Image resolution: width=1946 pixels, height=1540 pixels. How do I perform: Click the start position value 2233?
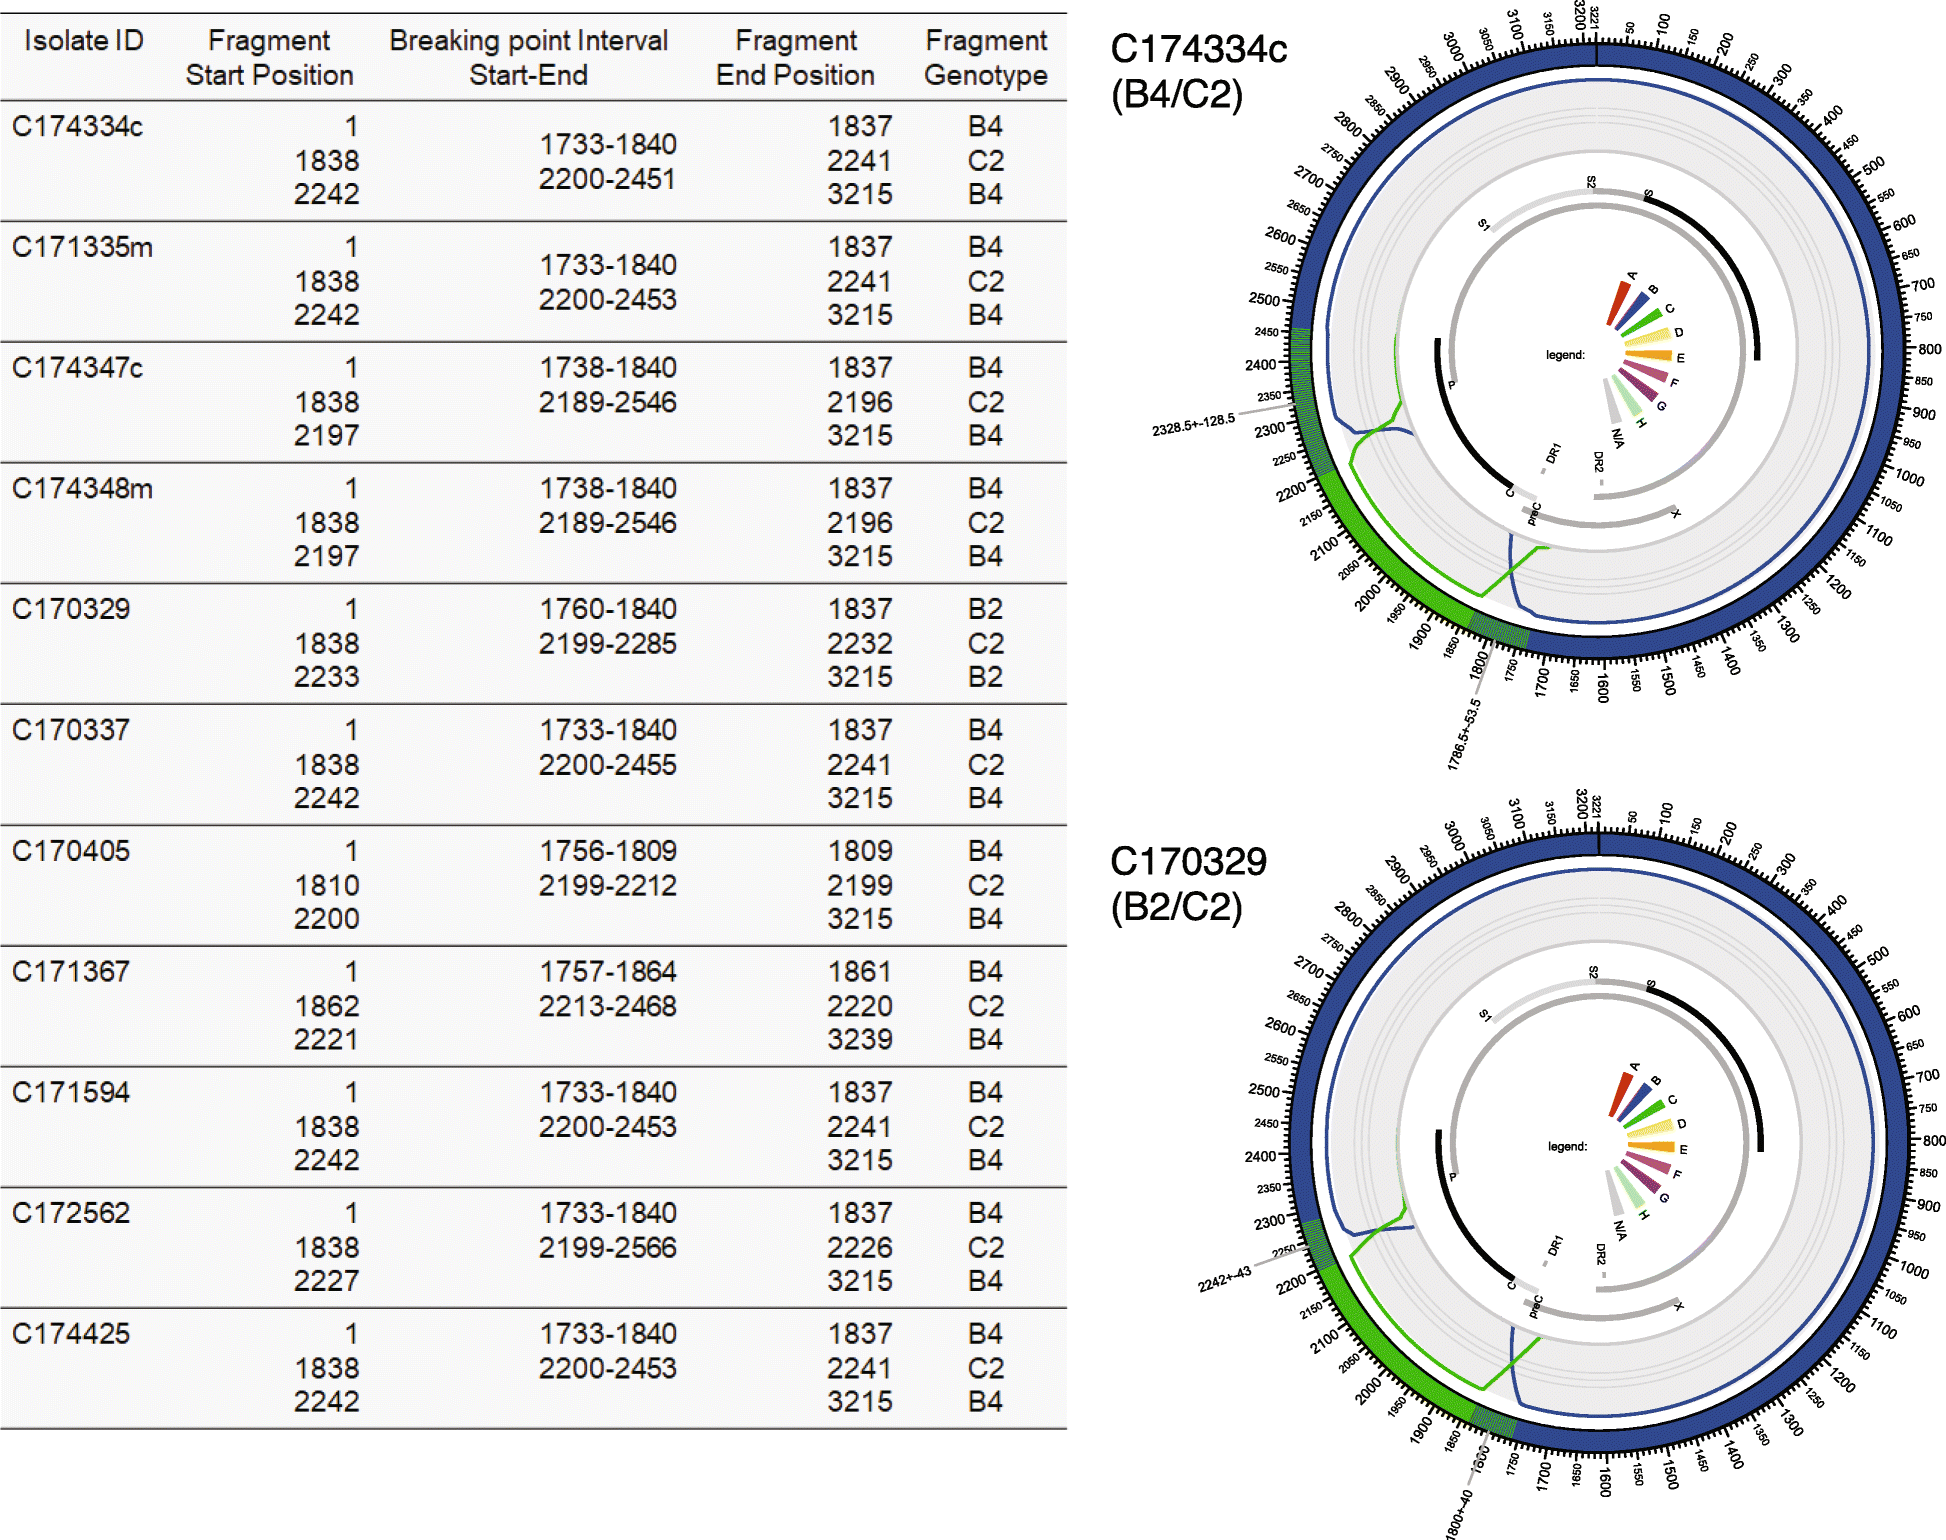click(x=327, y=677)
